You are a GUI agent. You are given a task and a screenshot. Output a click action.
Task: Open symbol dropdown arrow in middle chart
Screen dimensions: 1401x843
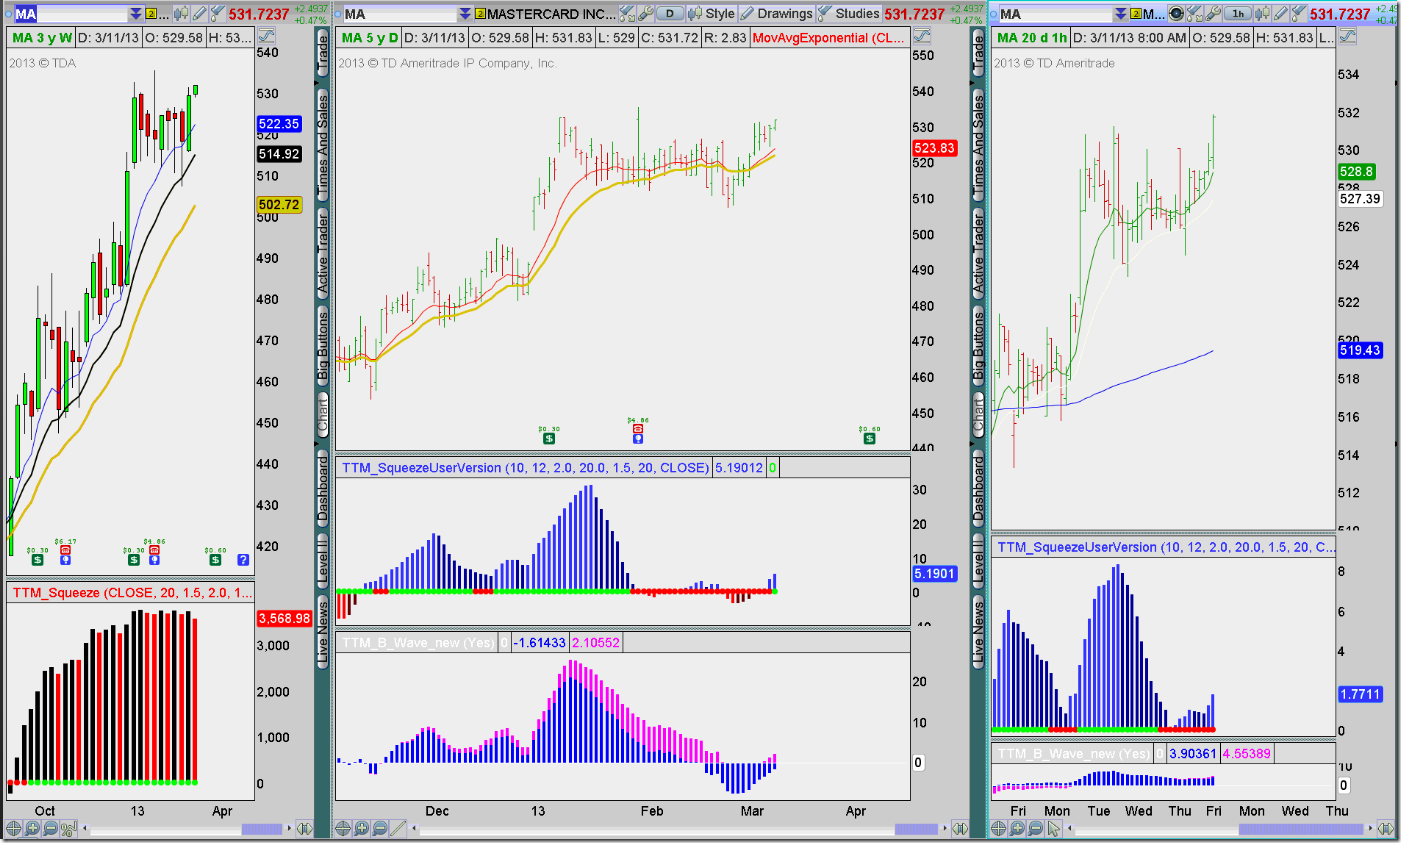pos(465,14)
